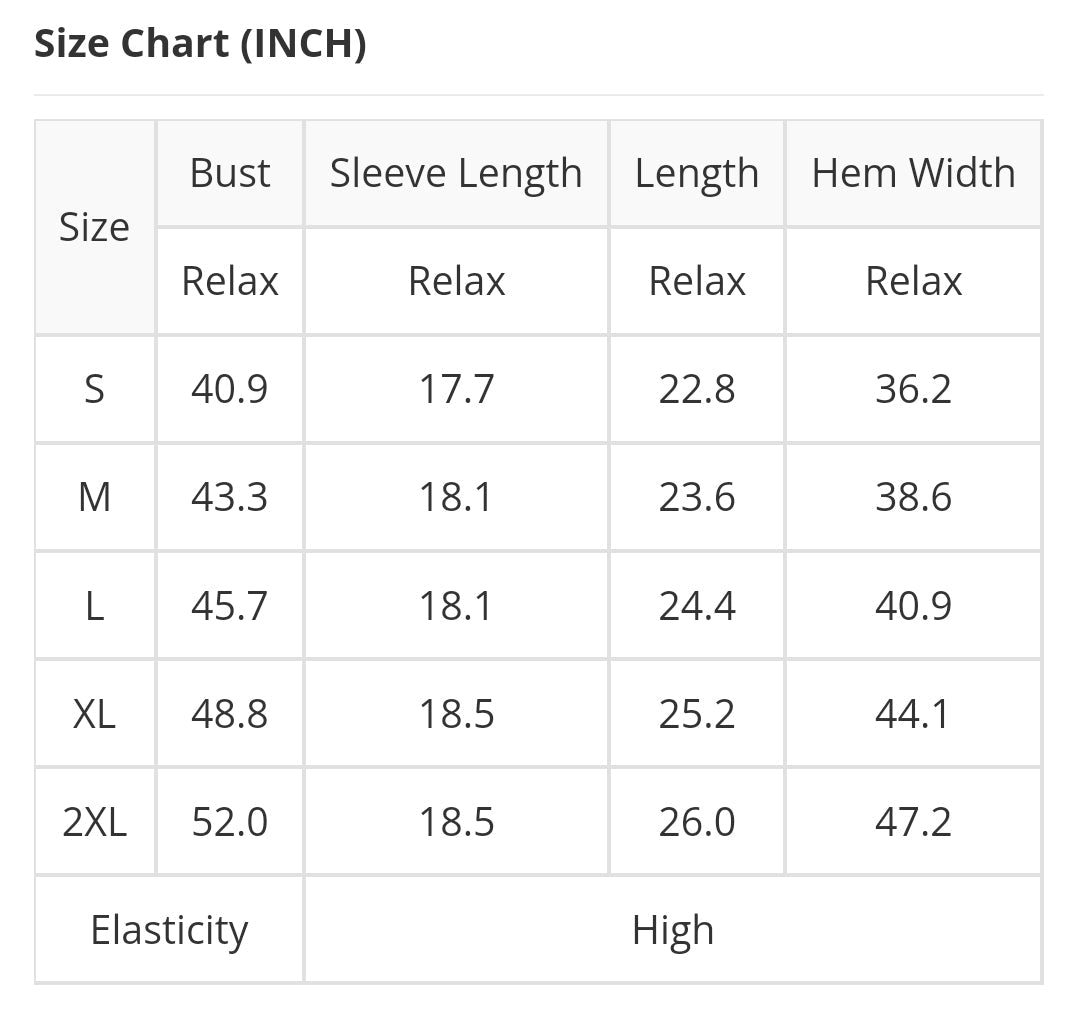Click the 23.6 length cell for M
The image size is (1080, 1014).
tap(697, 497)
